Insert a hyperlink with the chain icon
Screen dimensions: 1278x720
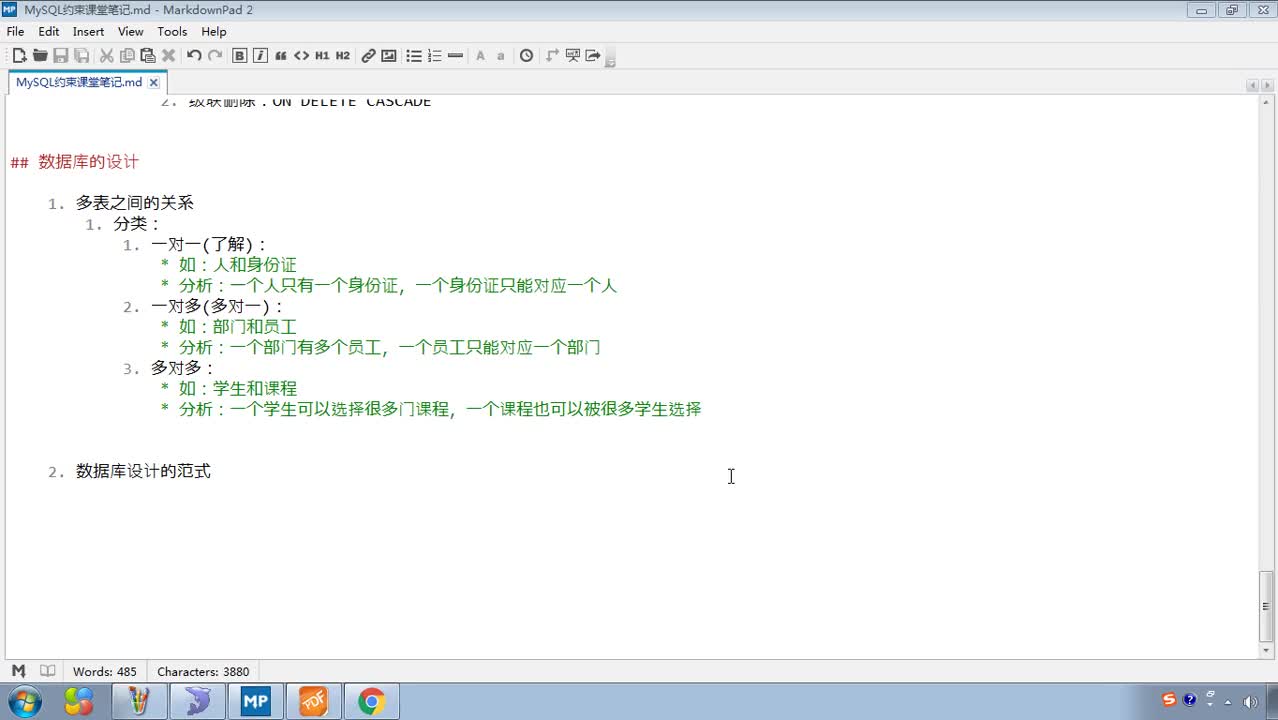[368, 56]
